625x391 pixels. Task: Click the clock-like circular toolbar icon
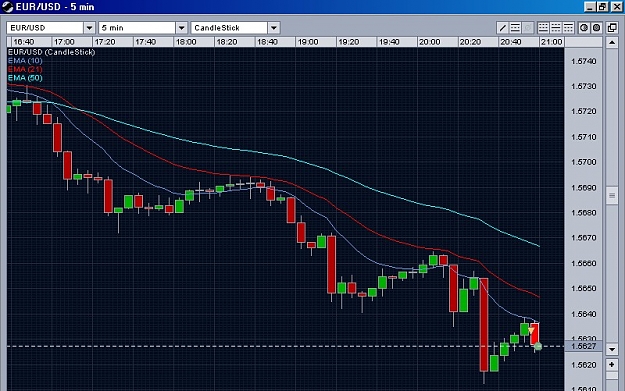point(584,28)
